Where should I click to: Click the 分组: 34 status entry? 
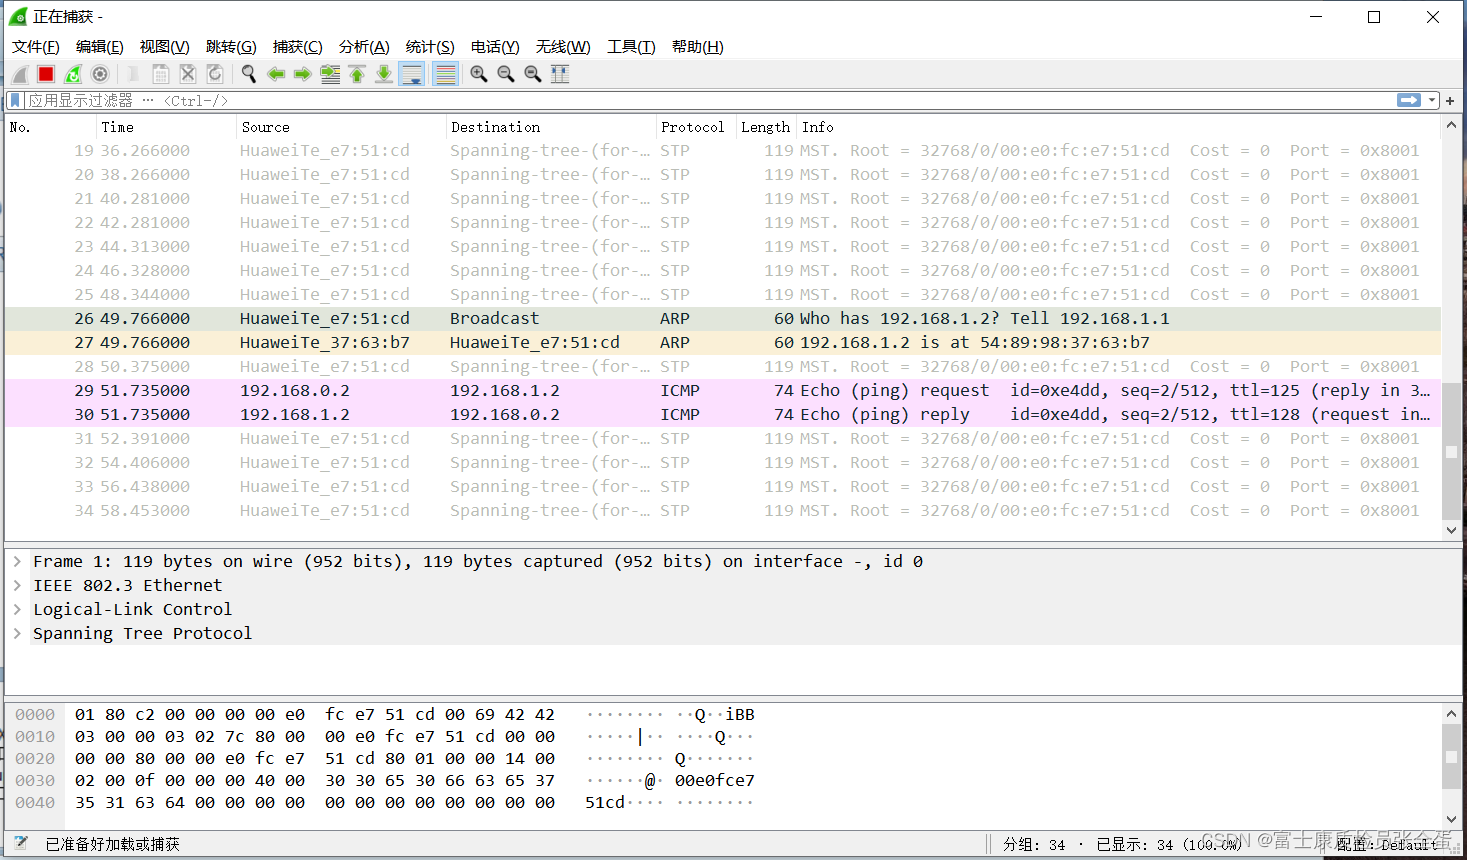coord(1034,844)
